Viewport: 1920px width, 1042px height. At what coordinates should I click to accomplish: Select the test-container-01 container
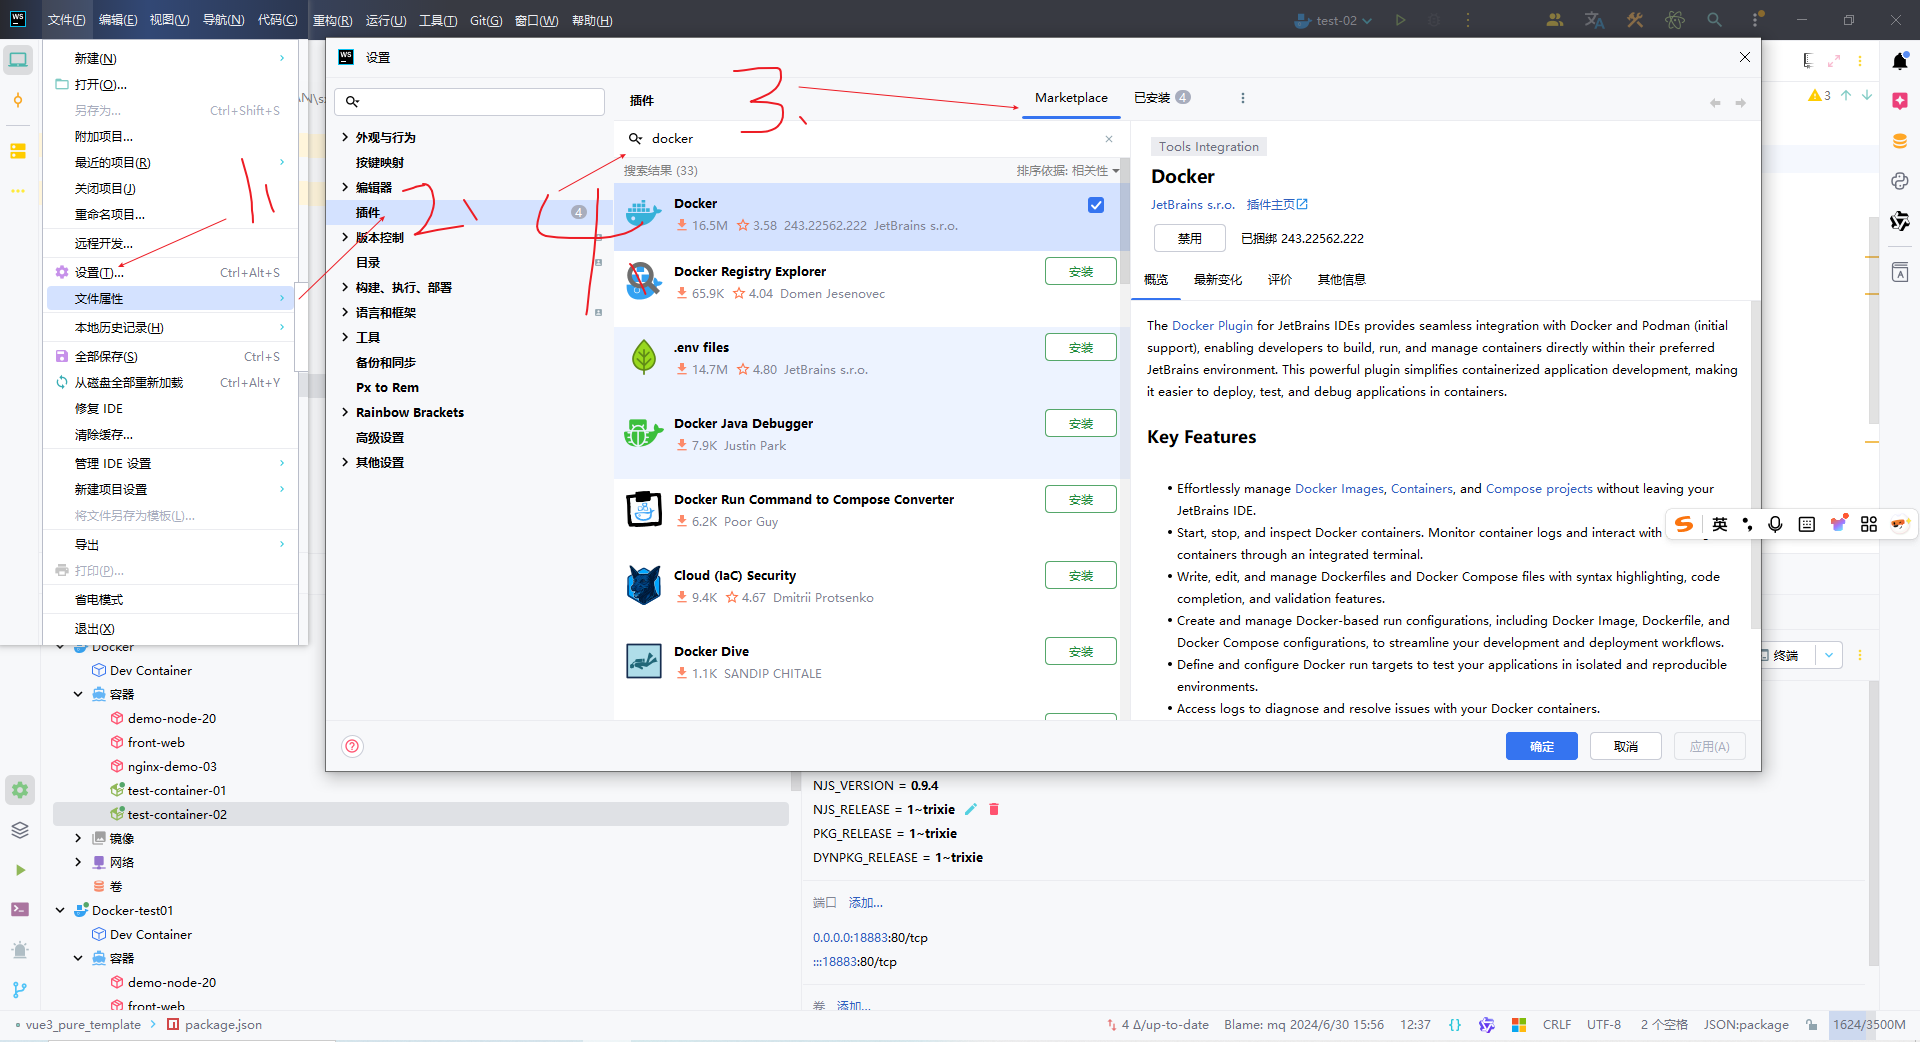coord(177,790)
